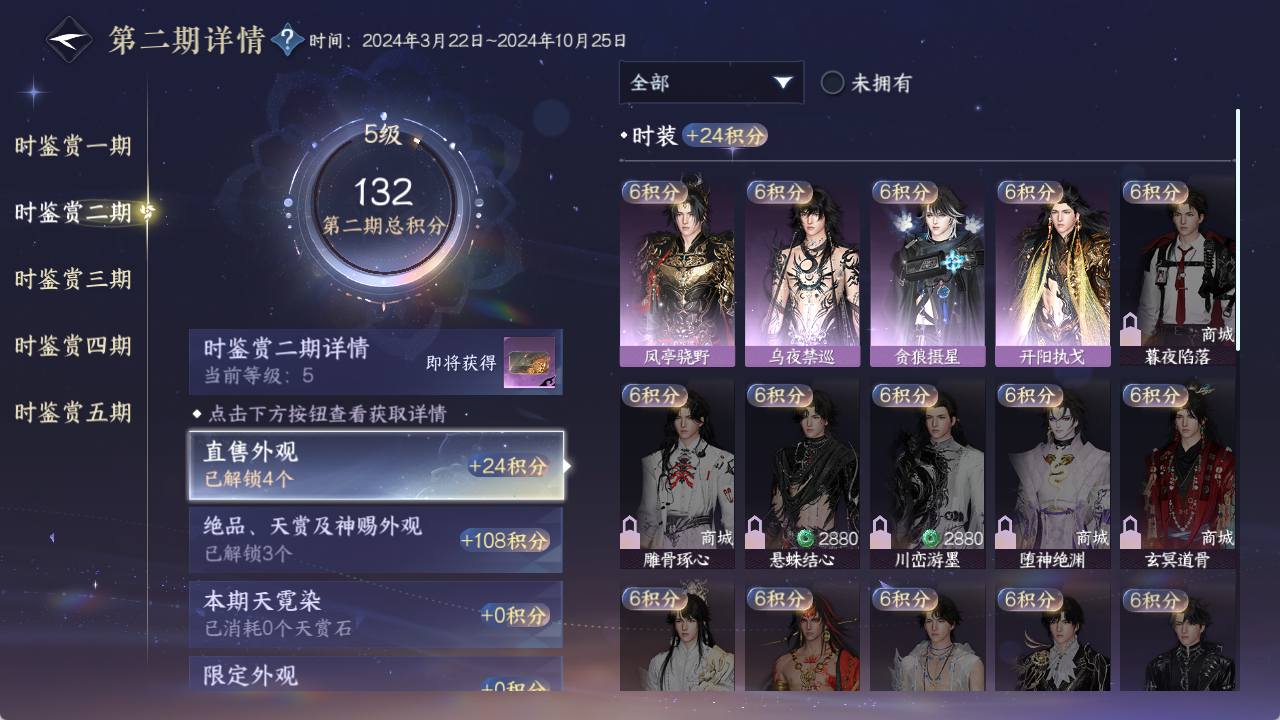This screenshot has width=1280, height=720.
Task: Click the 2880 jade currency icon on 悬蛛结心
Action: [805, 538]
